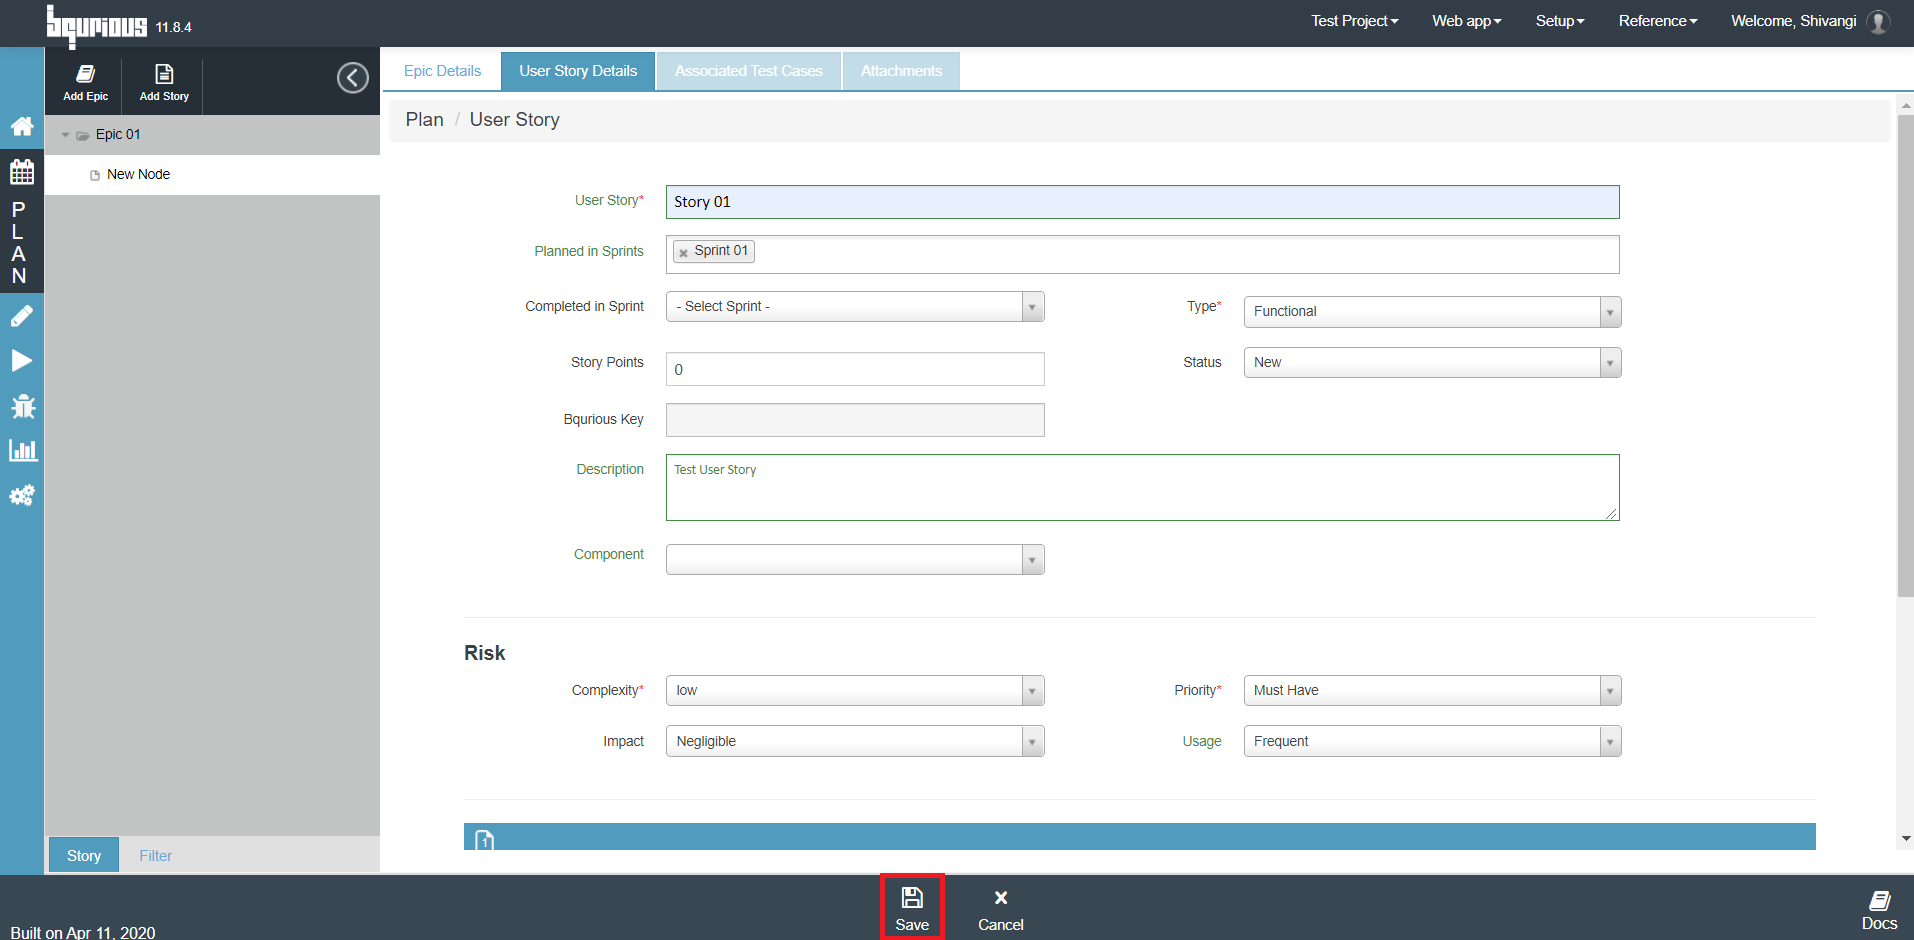
Task: Click the User Story name field
Action: point(1142,202)
